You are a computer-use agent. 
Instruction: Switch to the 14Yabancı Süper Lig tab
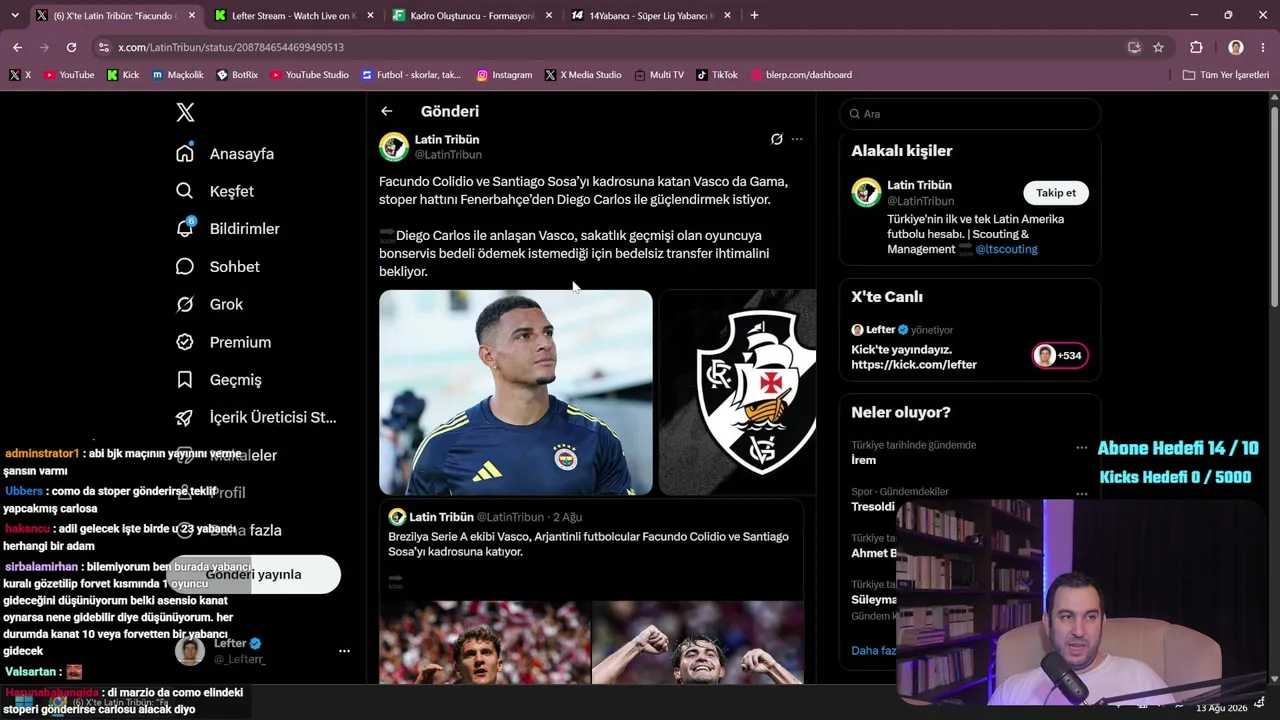[651, 16]
